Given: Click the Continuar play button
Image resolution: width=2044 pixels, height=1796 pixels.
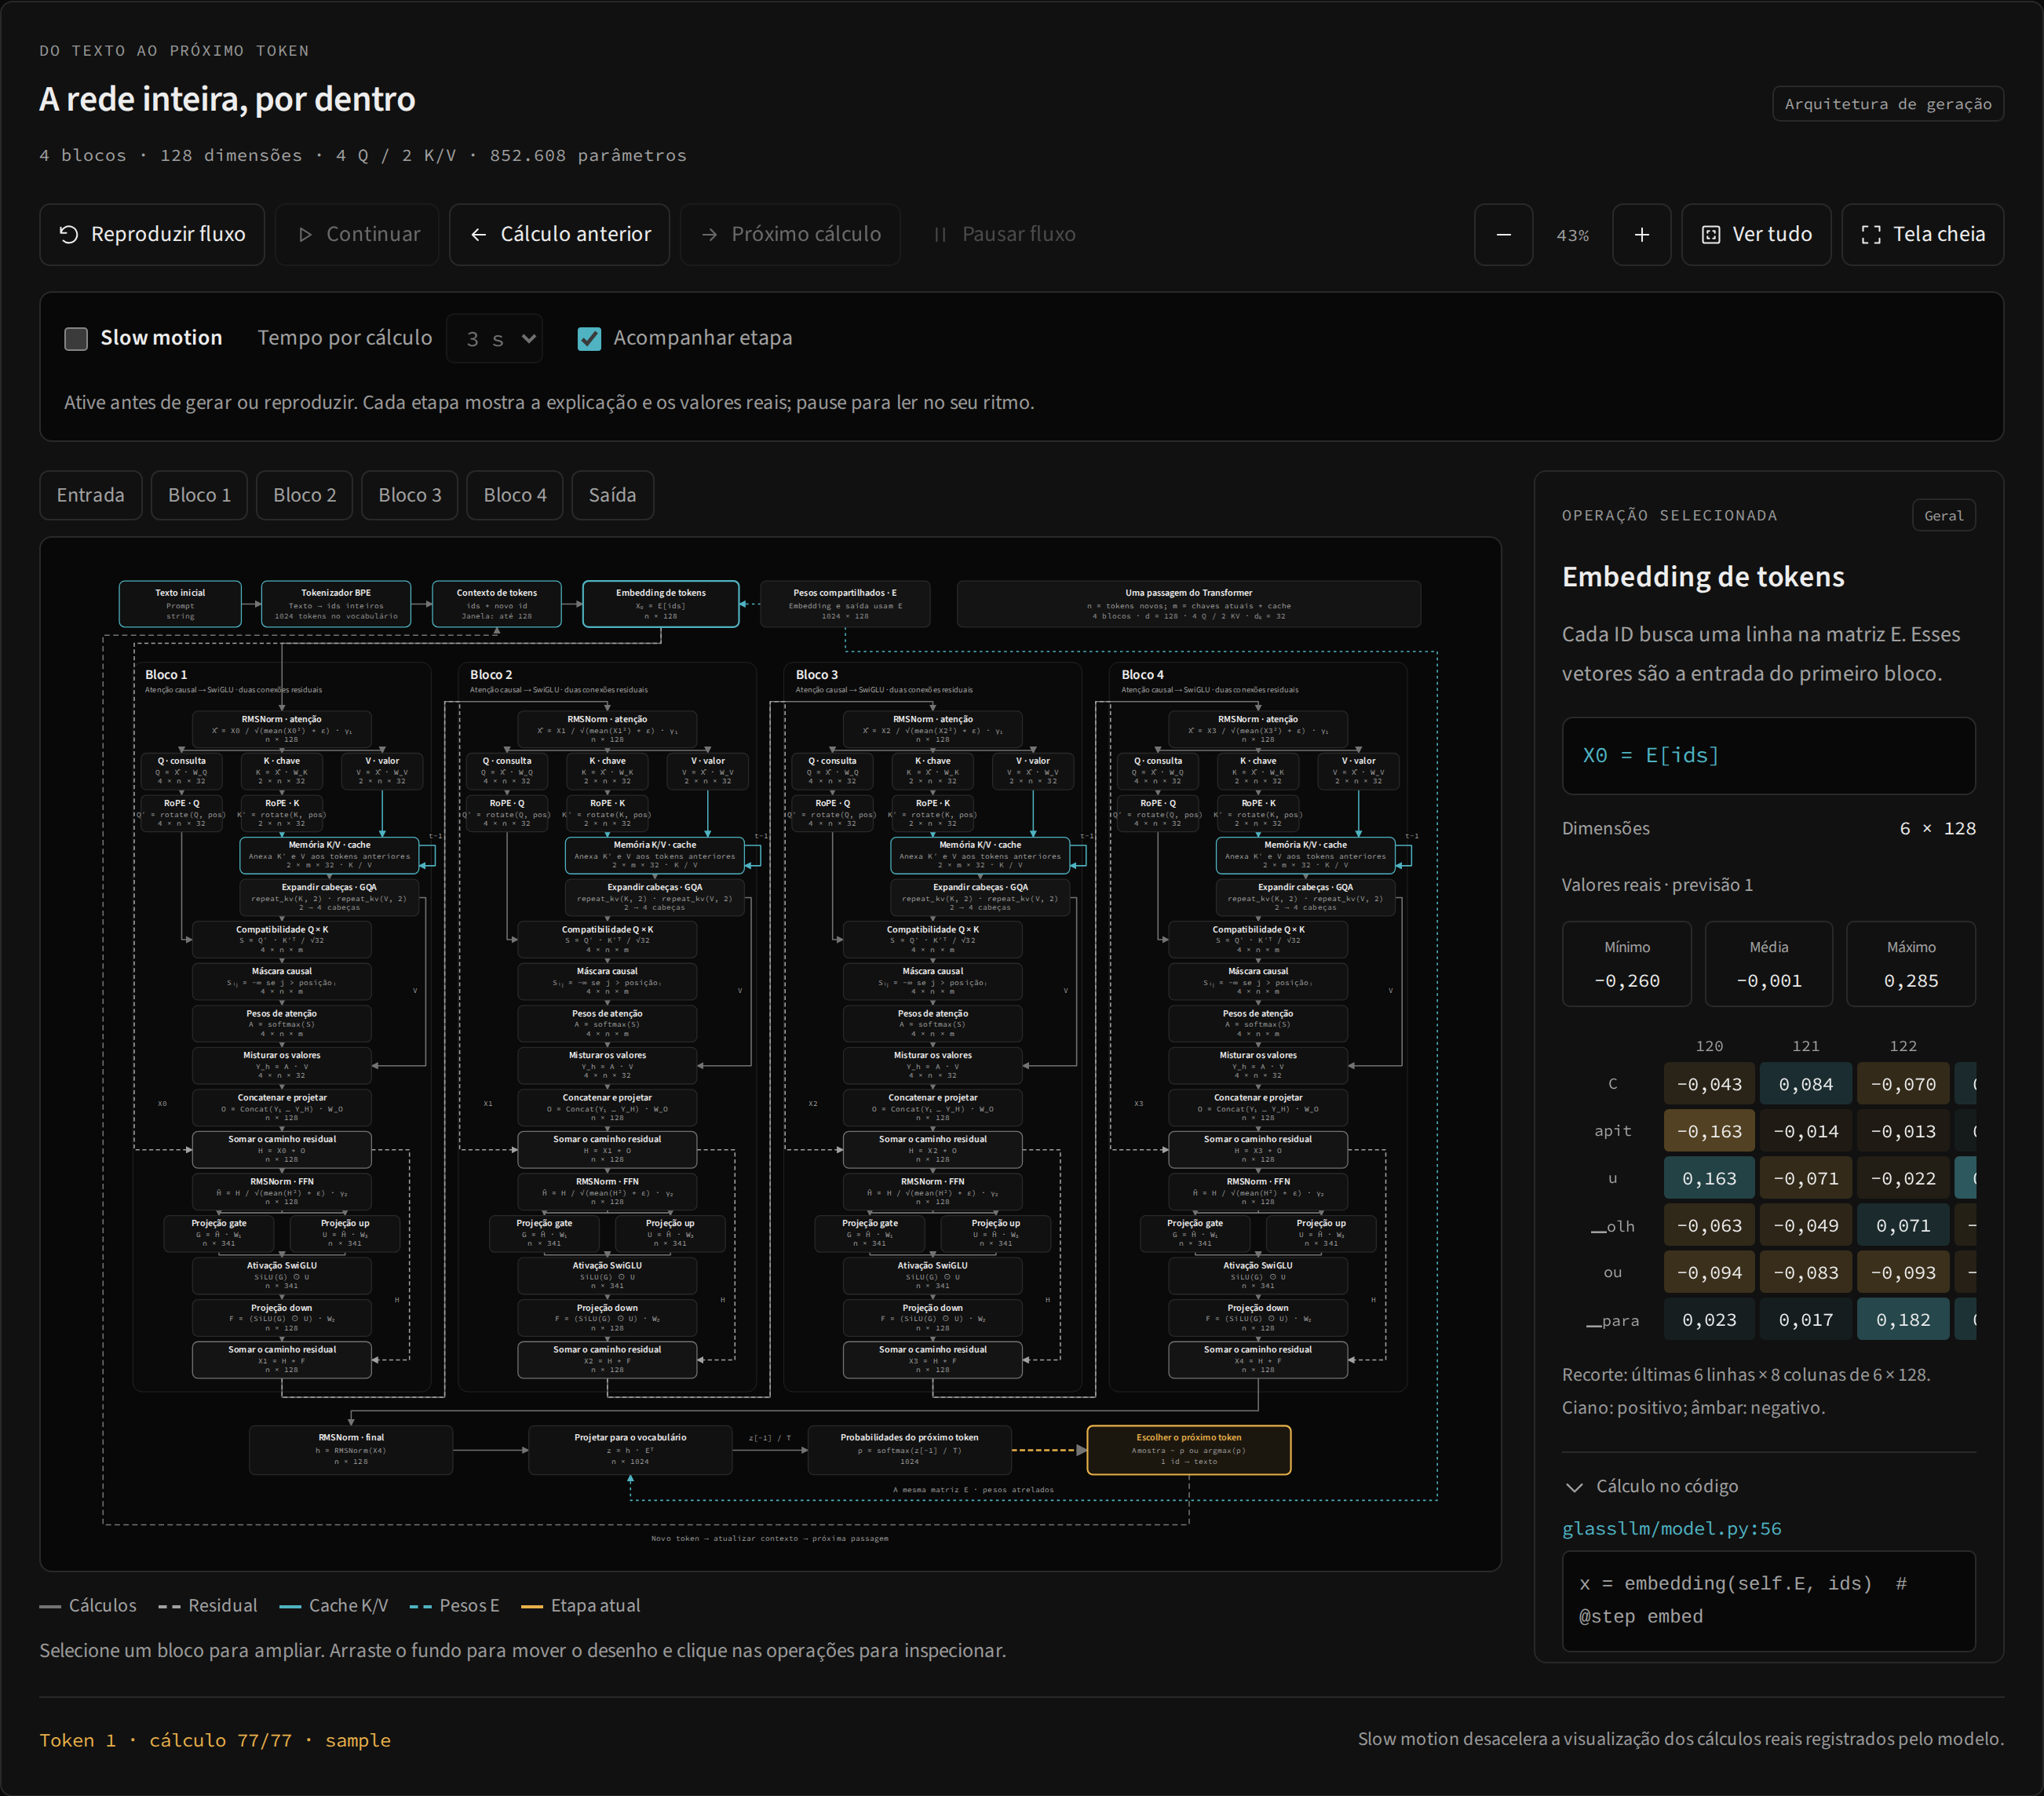Looking at the screenshot, I should [358, 234].
